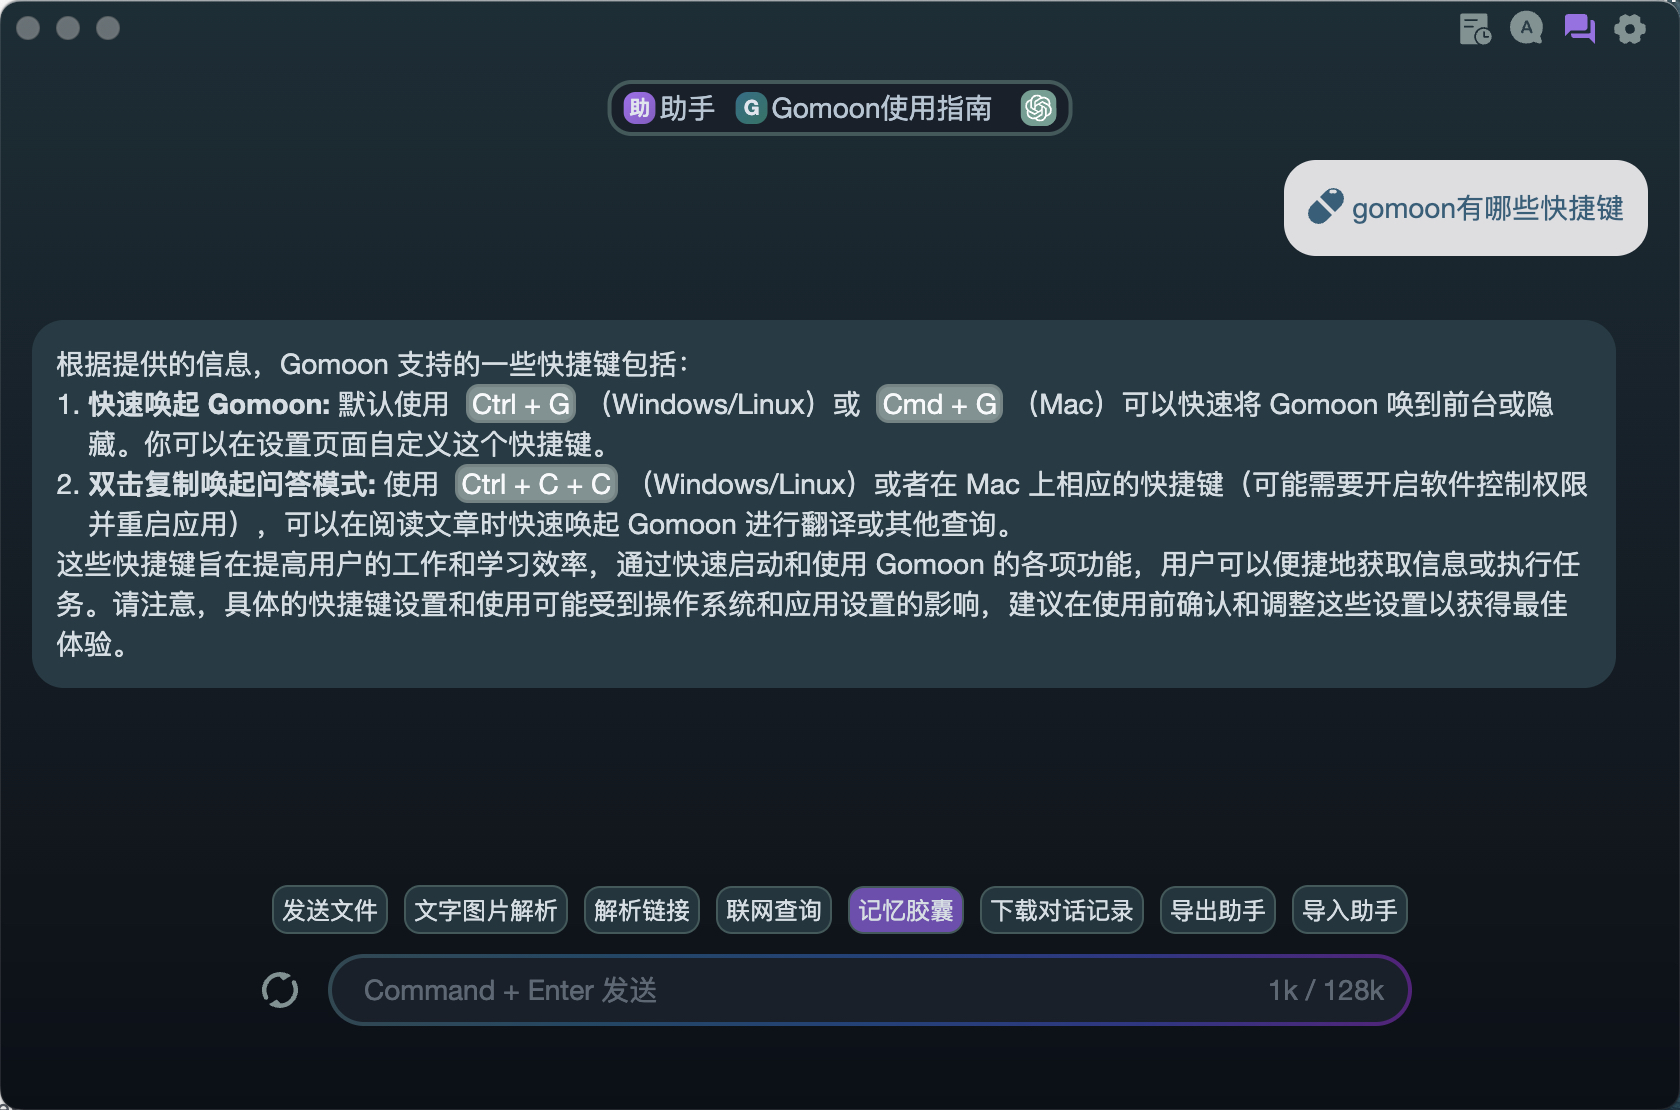The image size is (1680, 1110).
Task: Select 助手 in the top selector
Action: [687, 108]
